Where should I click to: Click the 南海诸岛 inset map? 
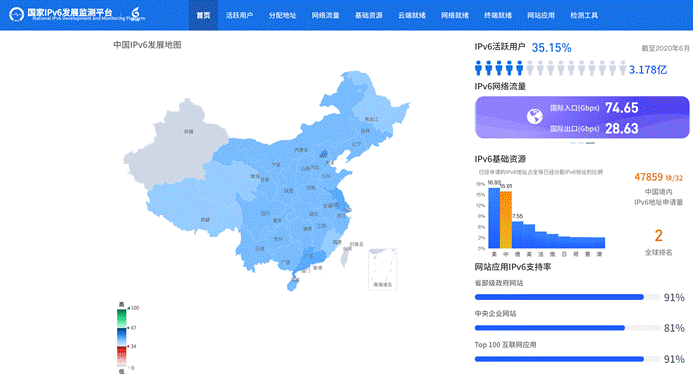point(383,269)
